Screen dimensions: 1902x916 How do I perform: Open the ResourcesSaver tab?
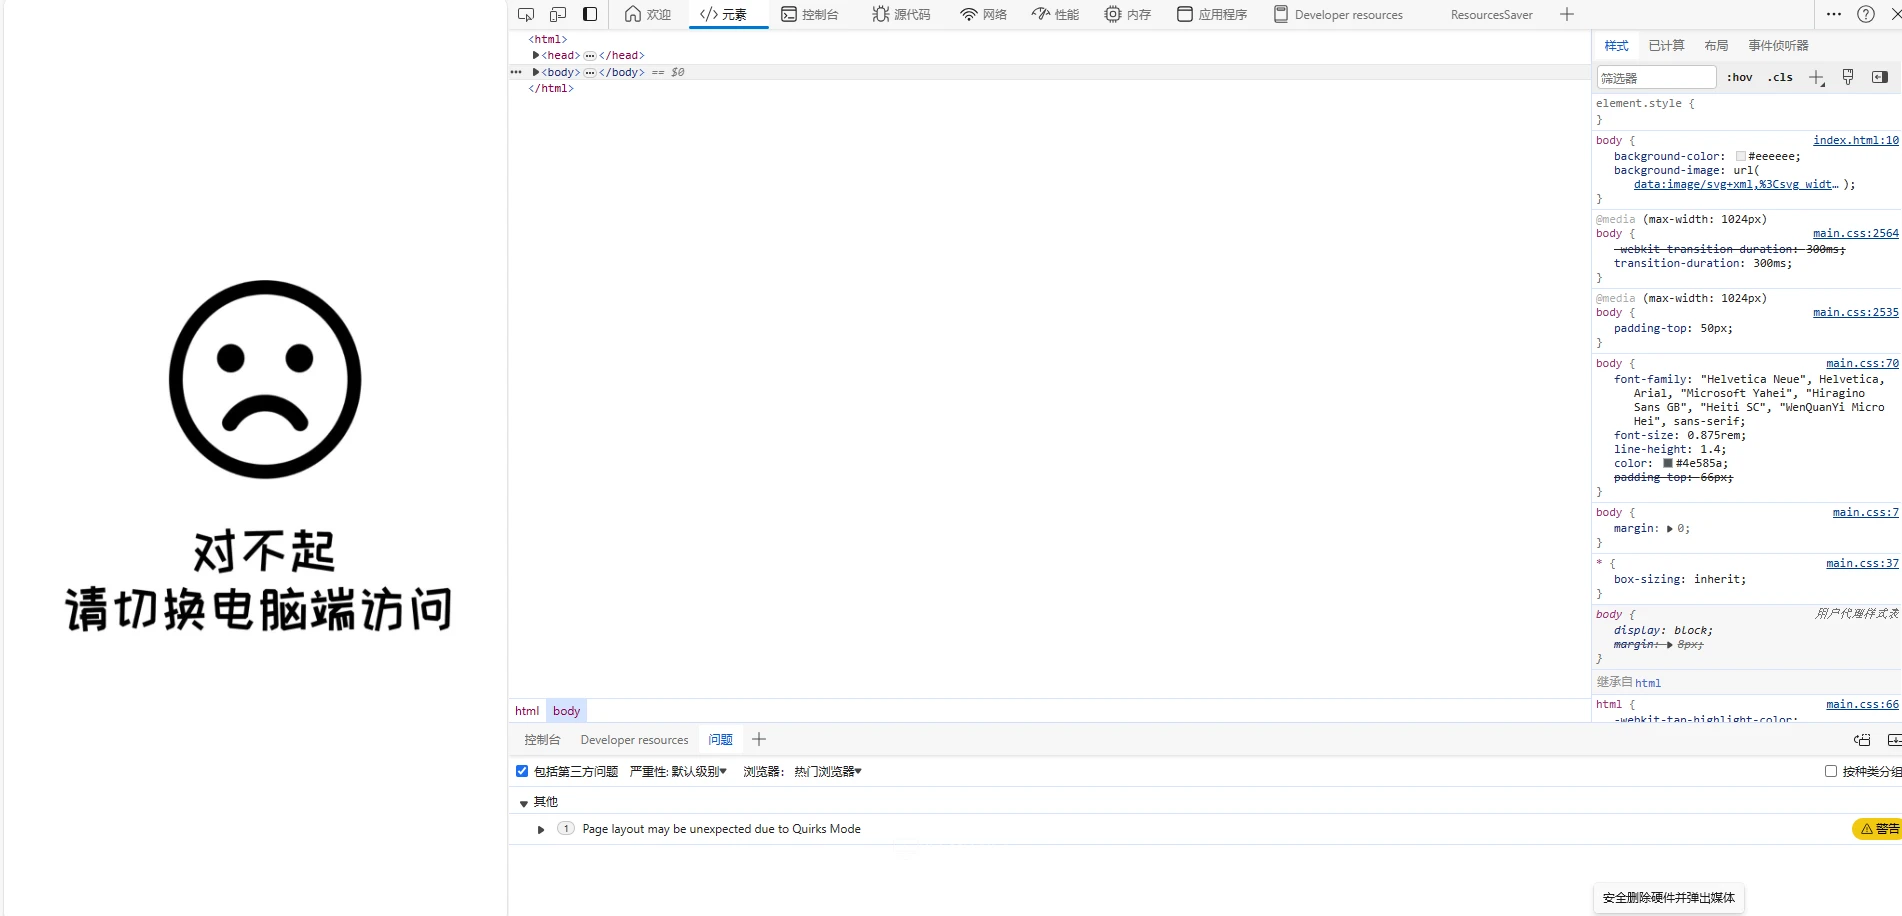point(1491,14)
